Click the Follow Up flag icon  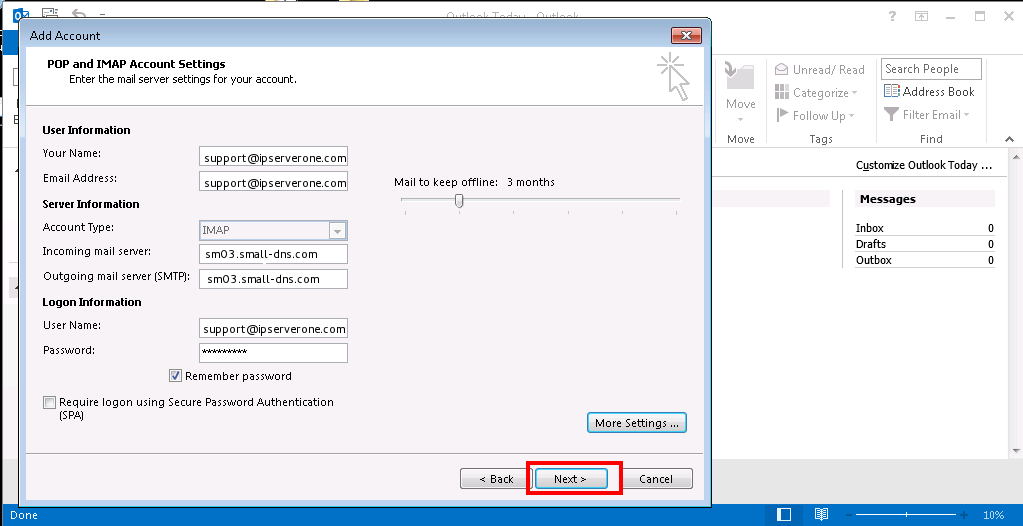pos(782,115)
